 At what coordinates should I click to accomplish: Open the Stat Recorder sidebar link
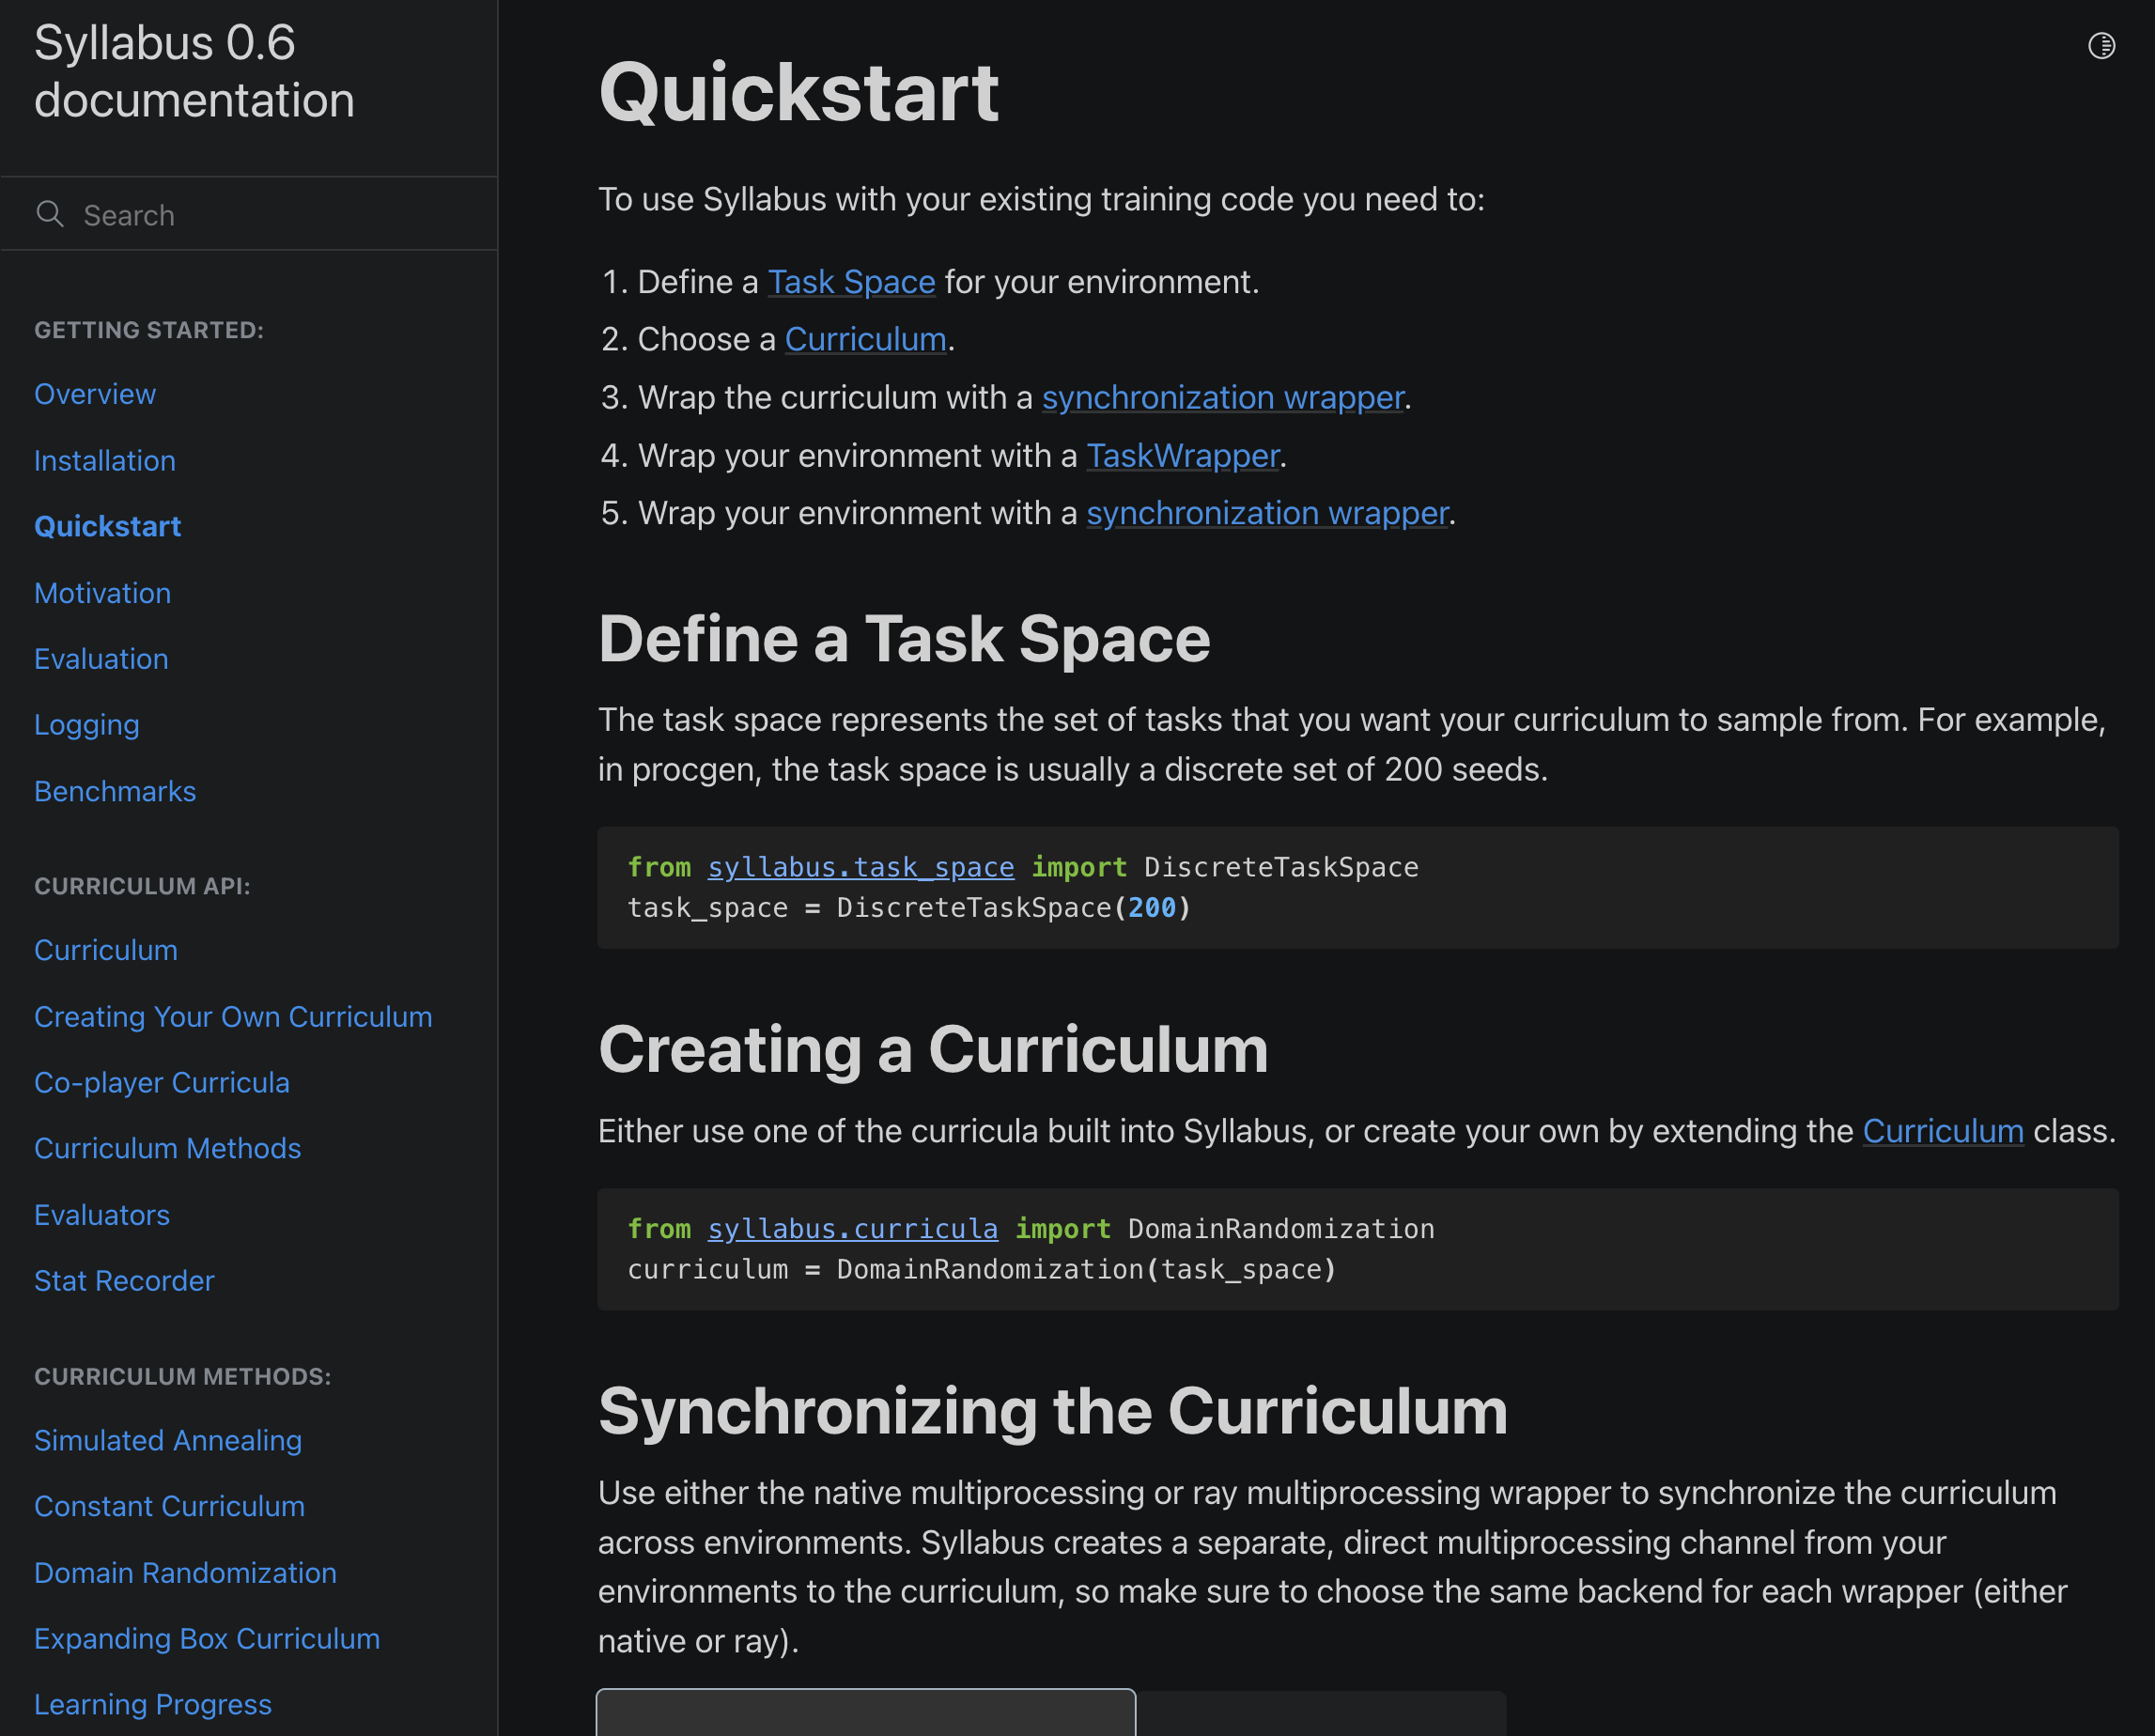point(124,1281)
